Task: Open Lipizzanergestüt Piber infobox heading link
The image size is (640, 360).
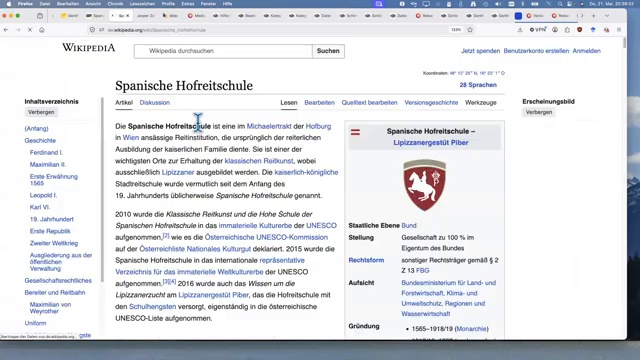Action: (x=431, y=142)
